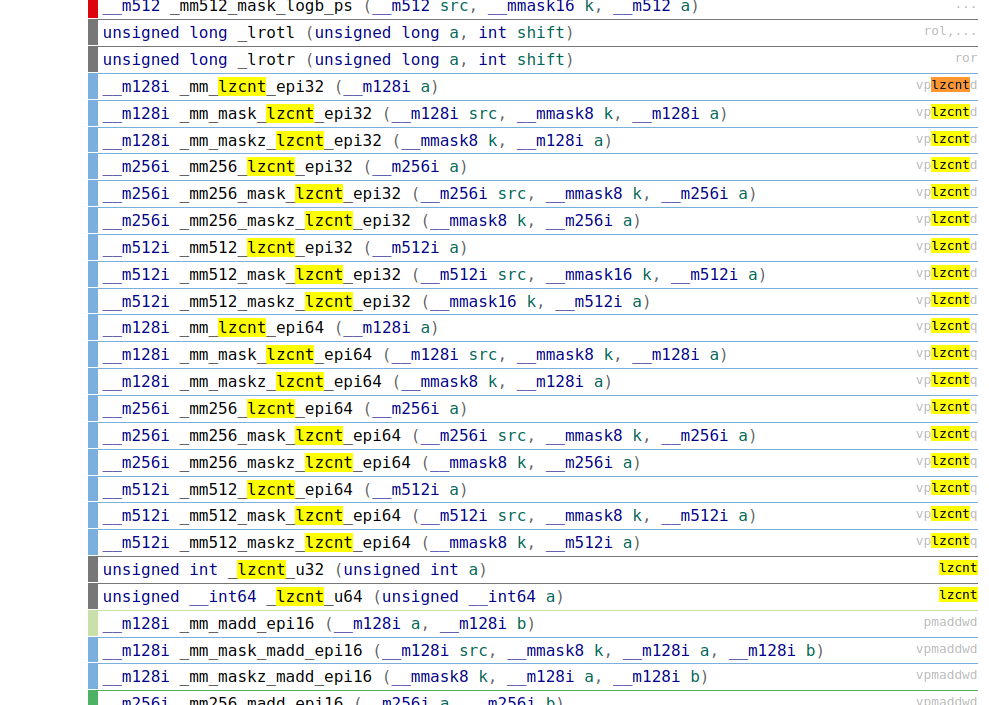This screenshot has height=705, width=989.
Task: Show details for _mm_maskz_lzcnt_epi64
Action: [533, 382]
